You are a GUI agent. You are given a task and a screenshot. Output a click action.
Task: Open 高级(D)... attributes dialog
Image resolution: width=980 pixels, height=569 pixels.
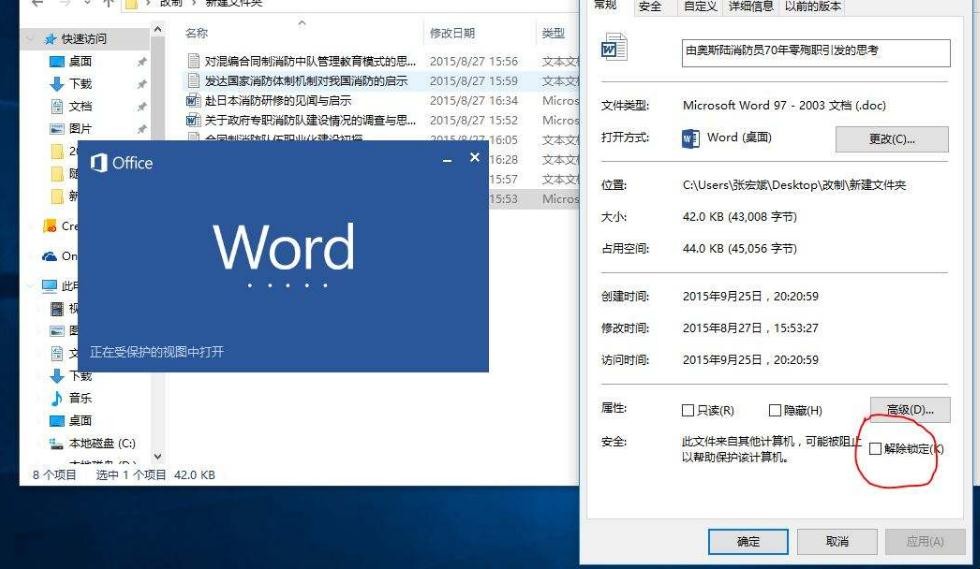pos(909,409)
